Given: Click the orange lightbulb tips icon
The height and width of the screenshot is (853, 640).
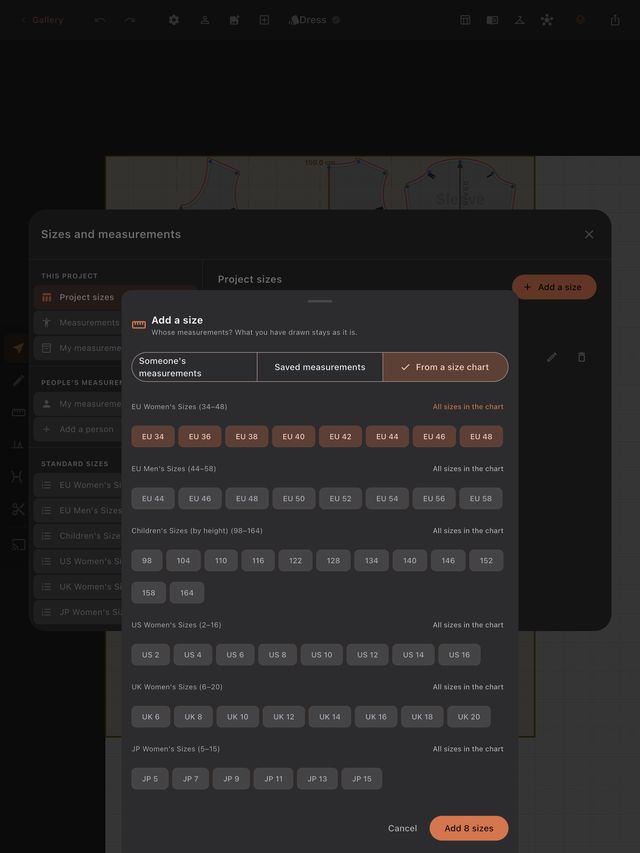Looking at the screenshot, I should click(x=580, y=20).
